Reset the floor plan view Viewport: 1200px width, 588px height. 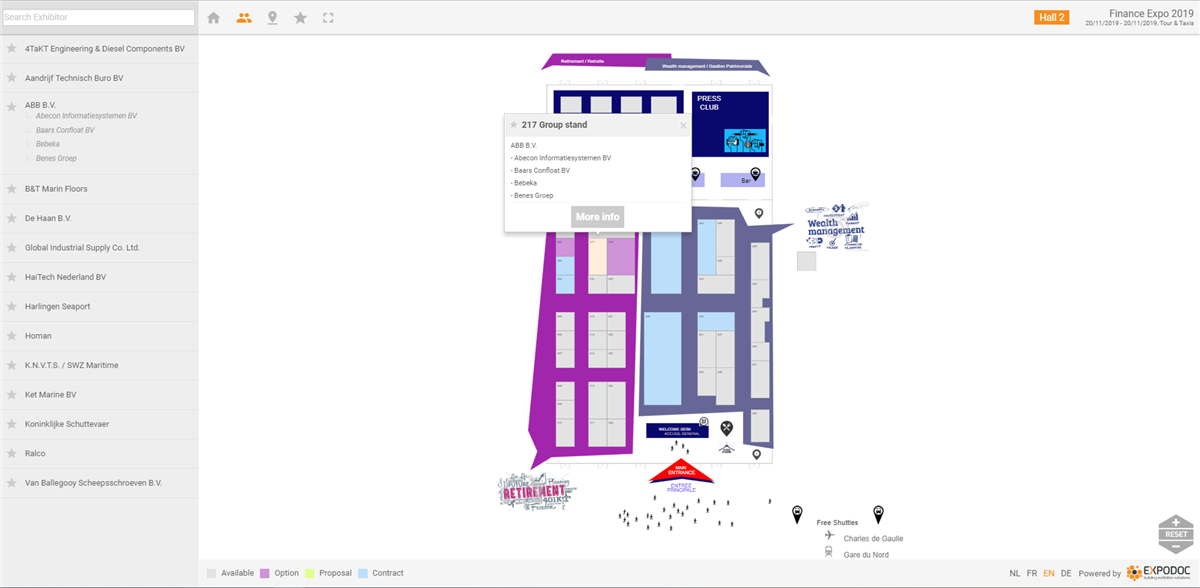point(1175,535)
